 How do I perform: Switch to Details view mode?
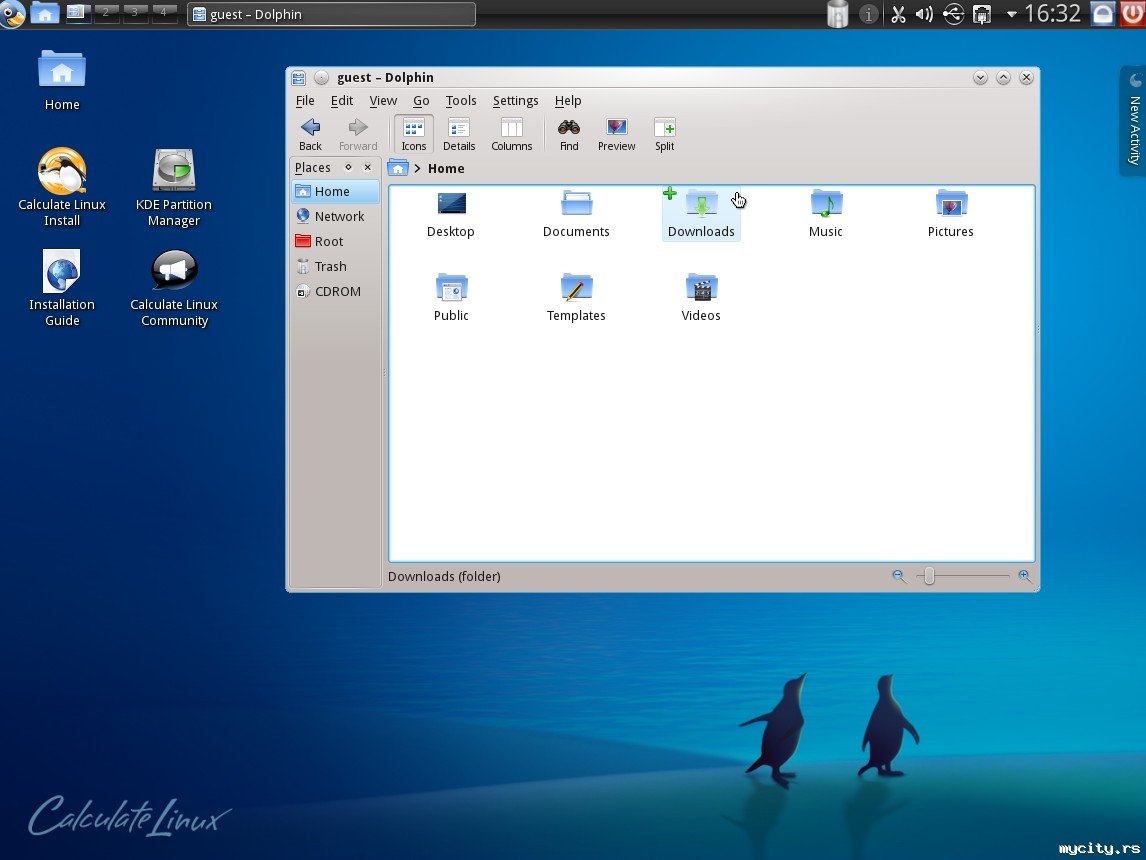[x=459, y=134]
